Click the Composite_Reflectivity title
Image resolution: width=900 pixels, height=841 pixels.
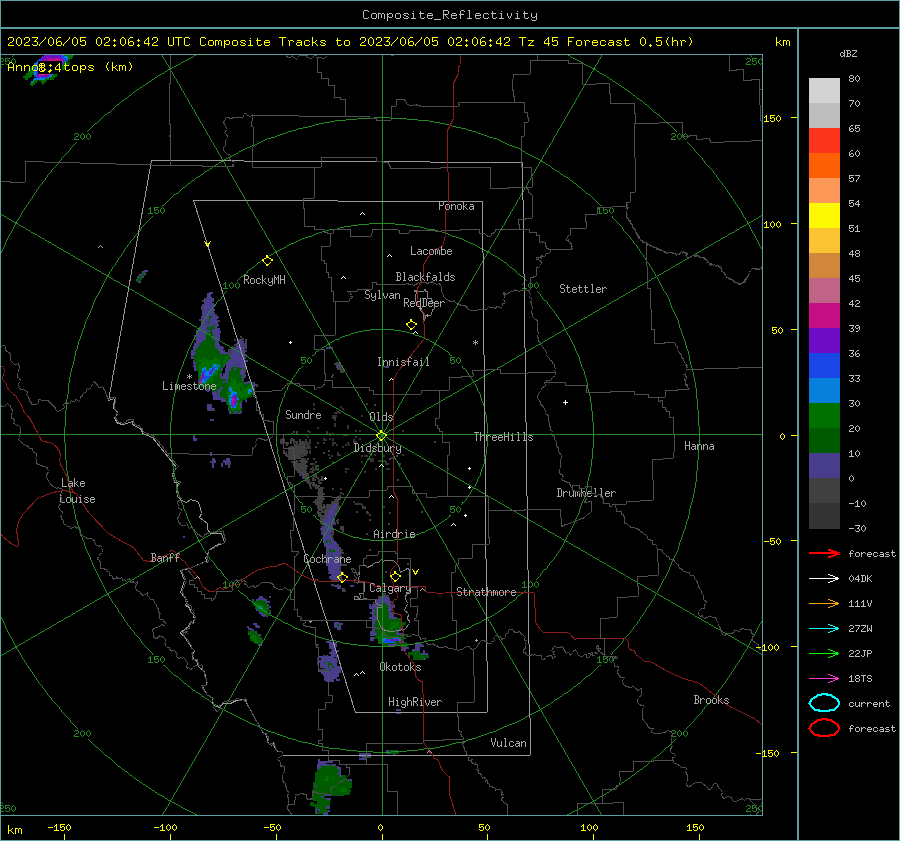click(450, 15)
